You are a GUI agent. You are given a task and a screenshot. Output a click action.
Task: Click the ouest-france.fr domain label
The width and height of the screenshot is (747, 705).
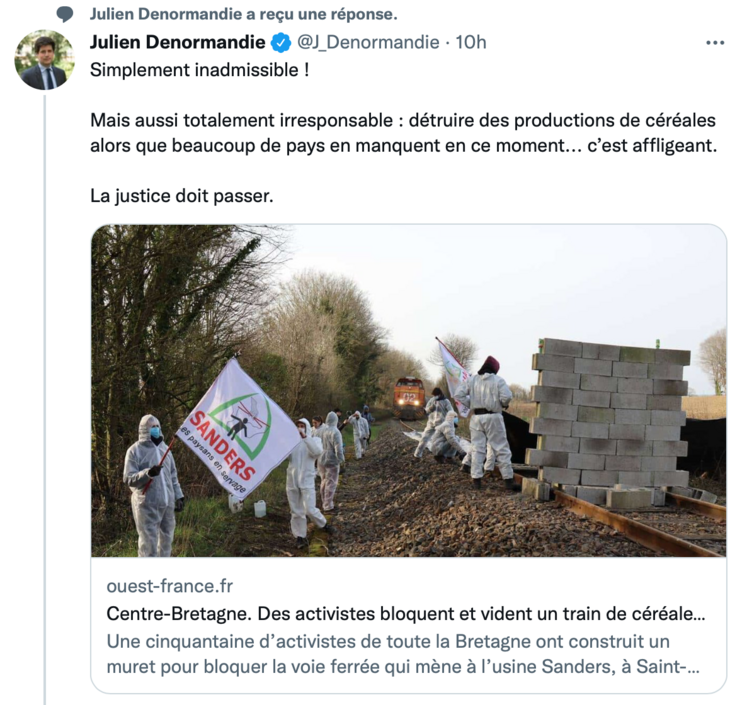click(x=170, y=586)
